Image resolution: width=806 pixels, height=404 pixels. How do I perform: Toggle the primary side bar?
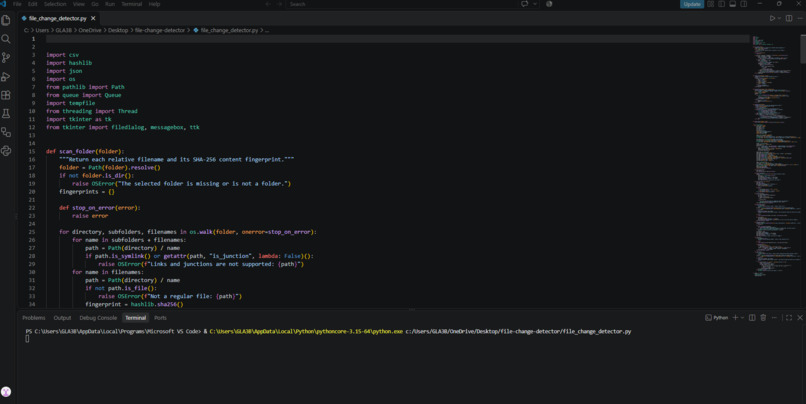tap(722, 4)
